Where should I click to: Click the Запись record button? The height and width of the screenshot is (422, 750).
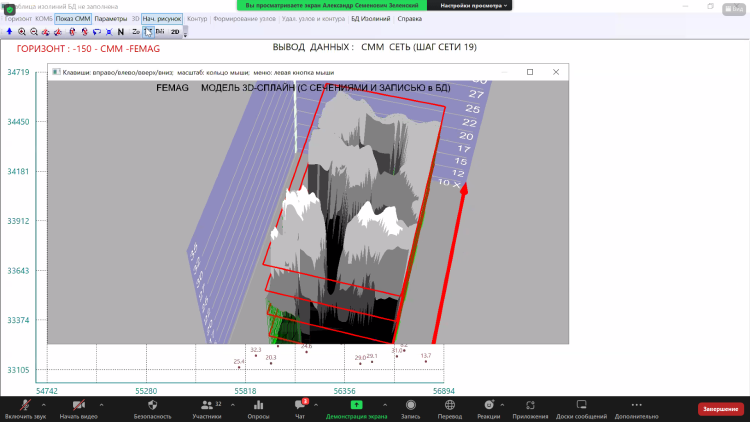coord(410,408)
